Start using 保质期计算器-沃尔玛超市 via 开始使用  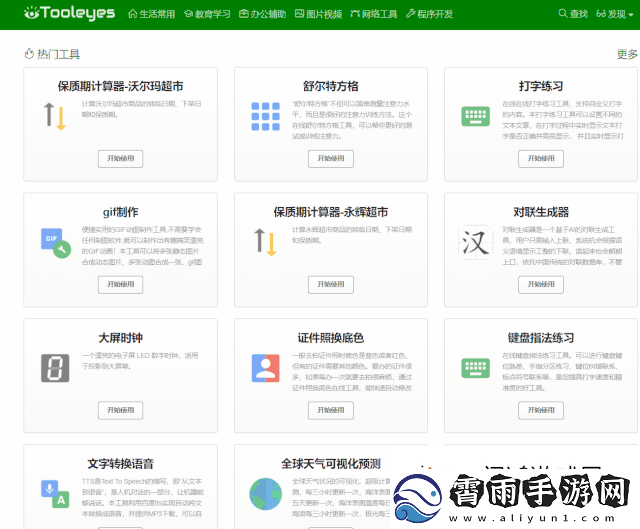(x=120, y=159)
